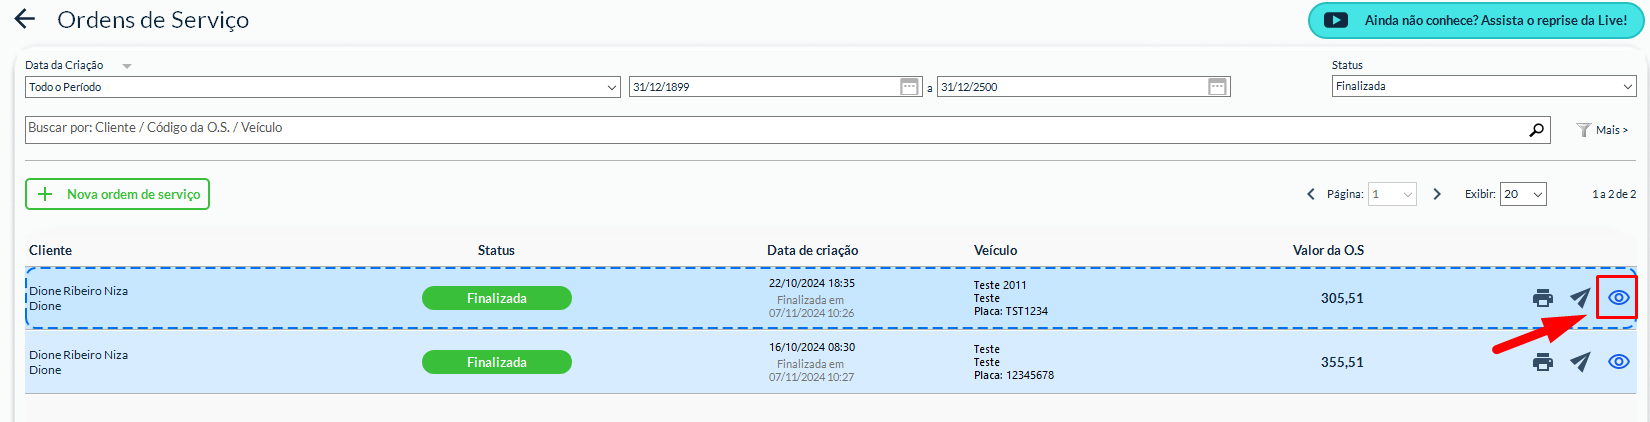1650x422 pixels.
Task: Go to the previous page arrow
Action: [1311, 194]
